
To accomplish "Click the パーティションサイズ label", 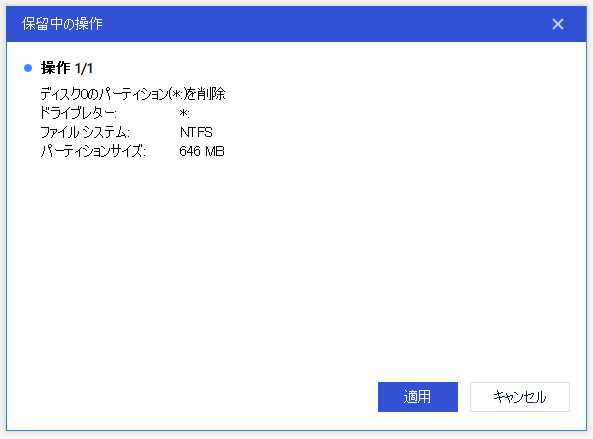I will (x=93, y=151).
